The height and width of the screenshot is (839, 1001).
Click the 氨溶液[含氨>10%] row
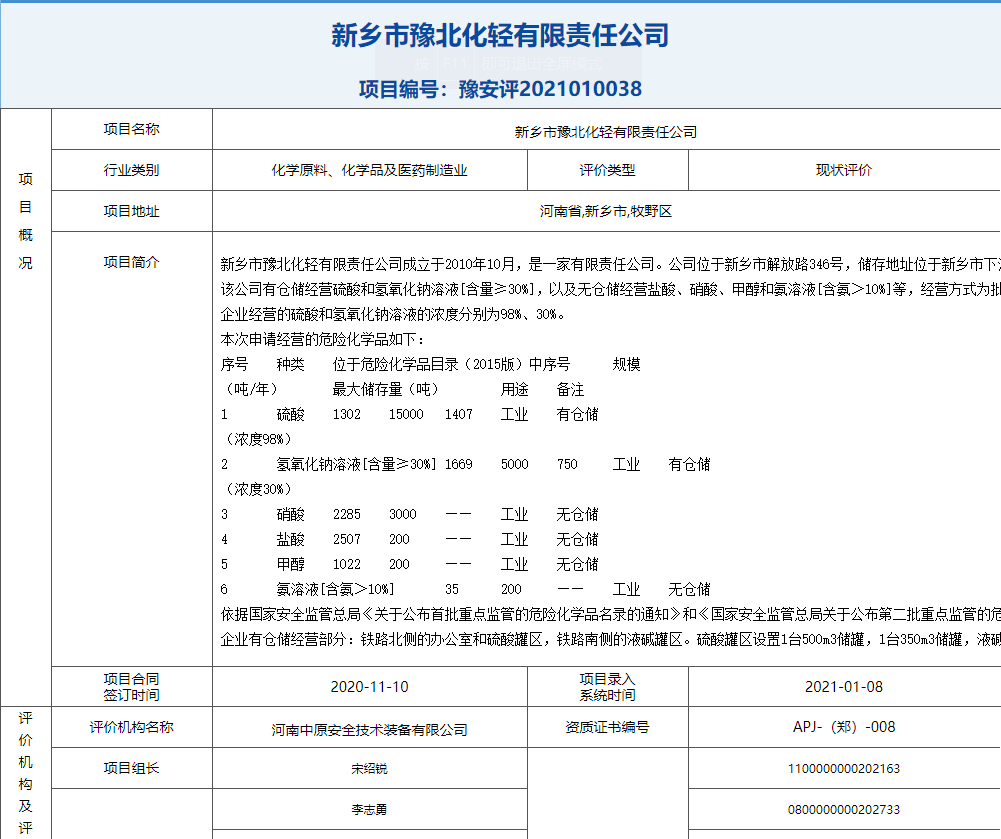click(x=465, y=589)
